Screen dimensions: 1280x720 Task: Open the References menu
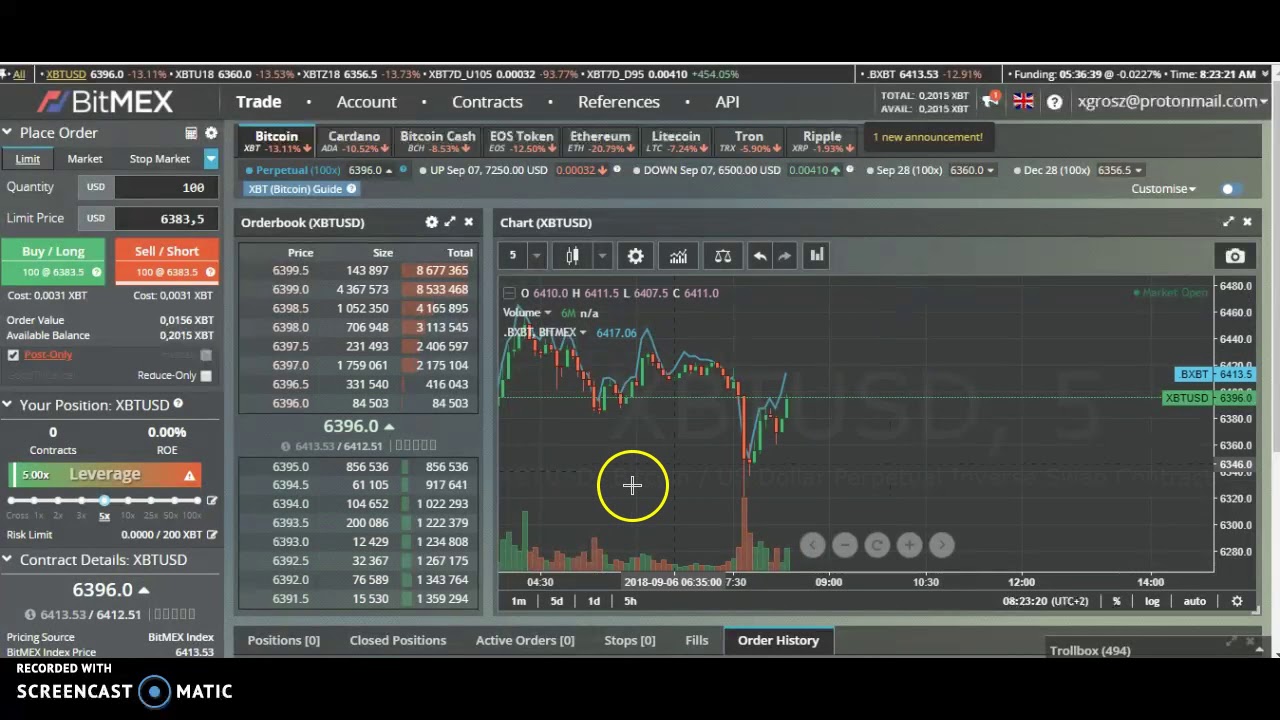click(x=619, y=102)
